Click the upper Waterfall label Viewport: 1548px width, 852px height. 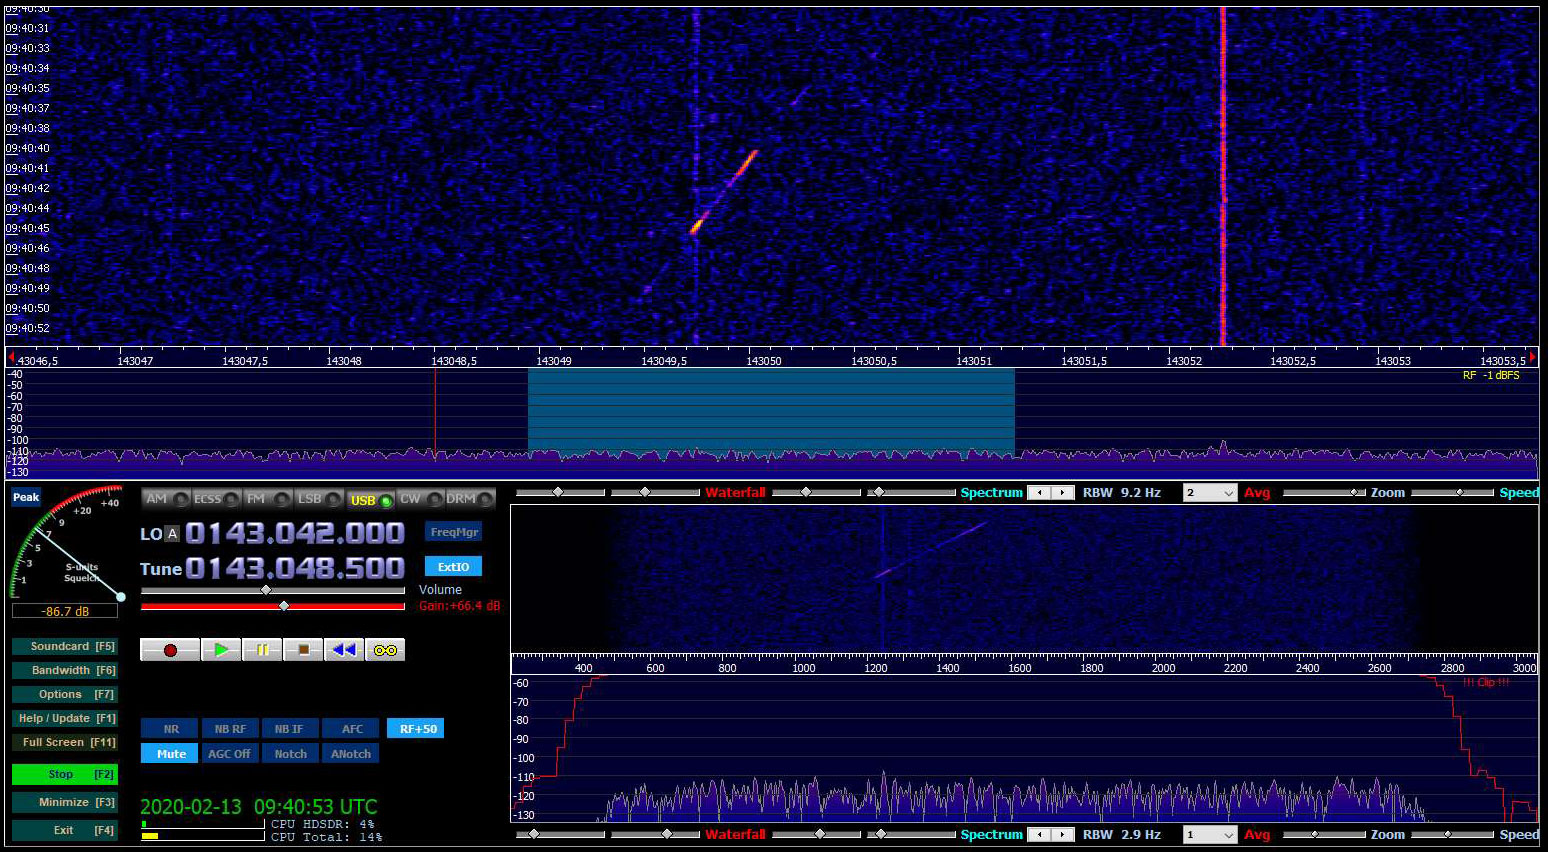pyautogui.click(x=735, y=493)
